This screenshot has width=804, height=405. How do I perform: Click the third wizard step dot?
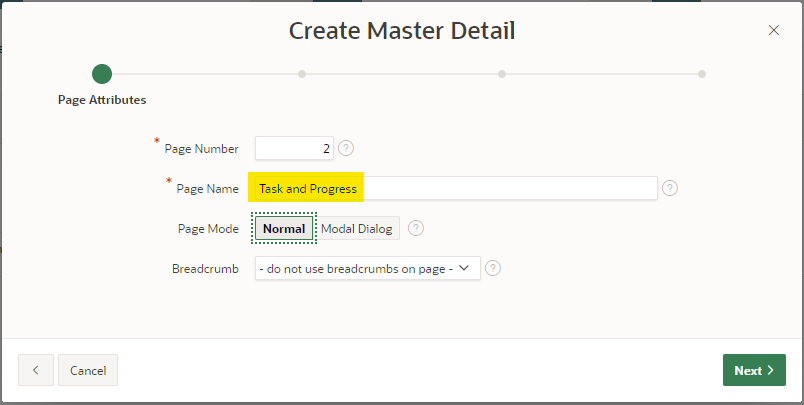502,73
